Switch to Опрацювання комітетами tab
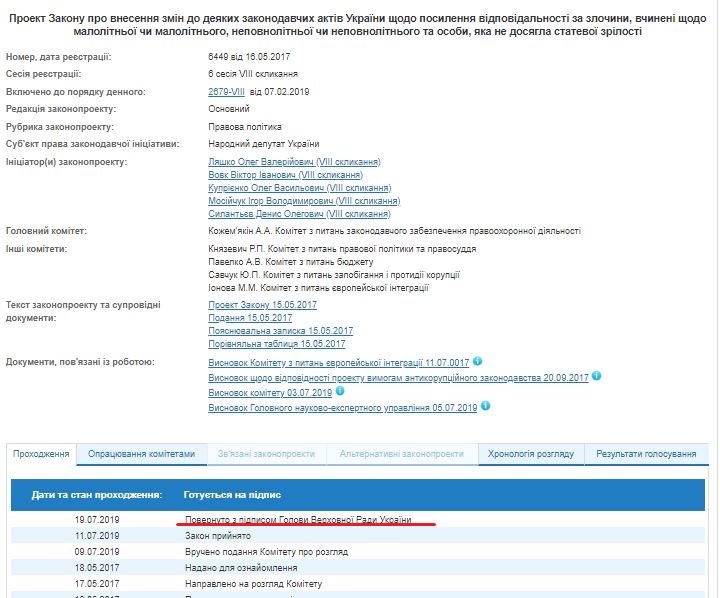720x598 pixels. tap(142, 454)
